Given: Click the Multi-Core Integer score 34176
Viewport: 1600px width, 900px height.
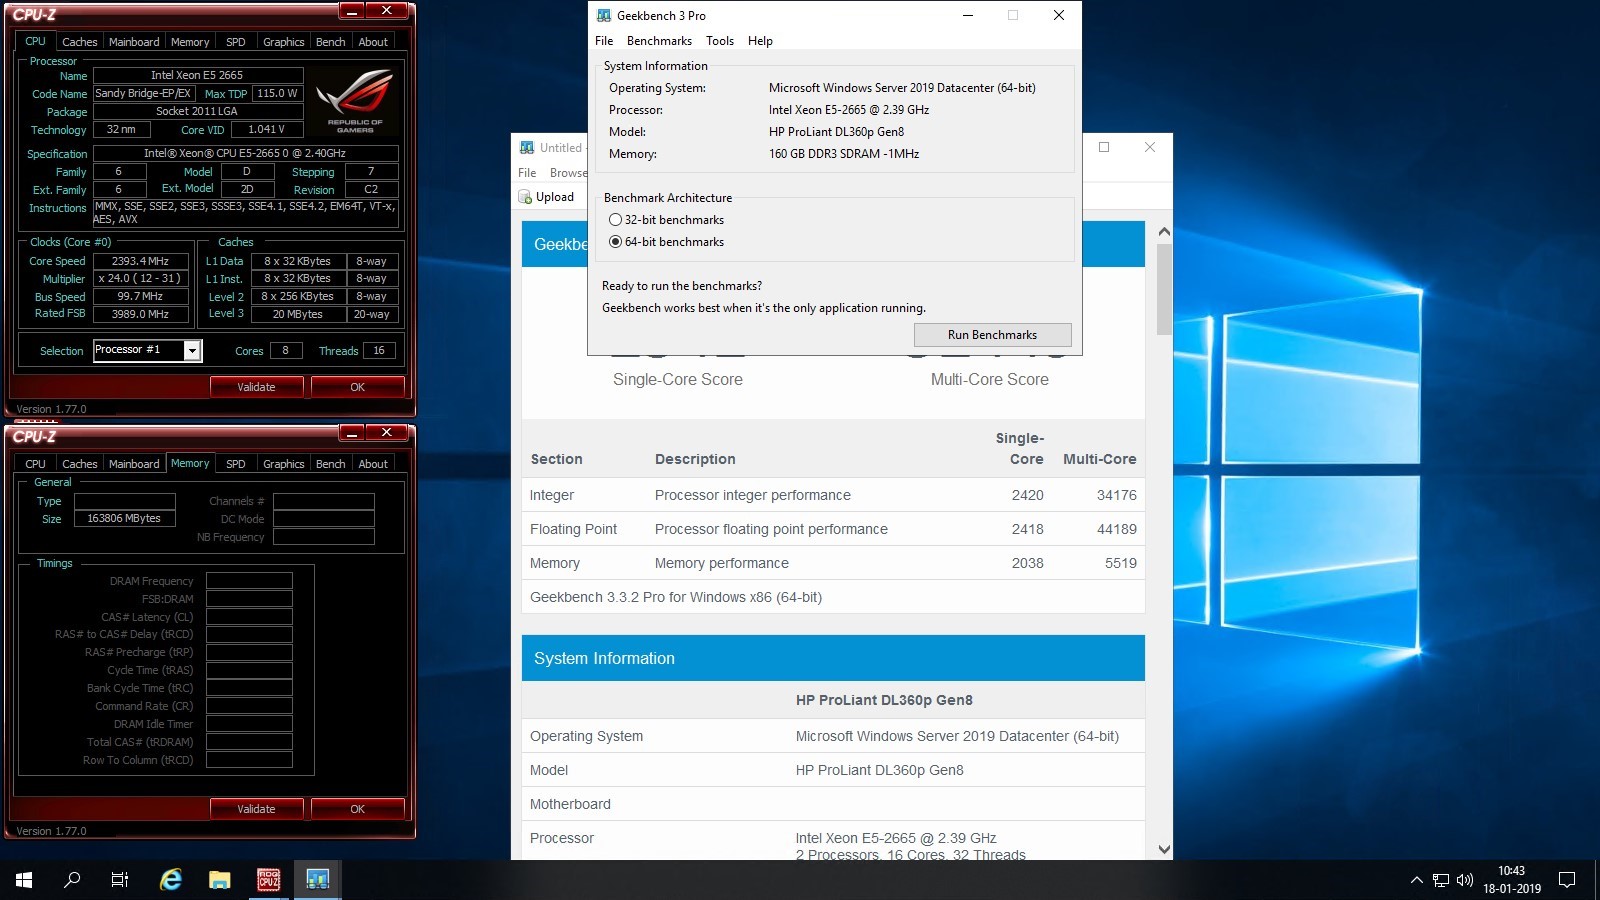Looking at the screenshot, I should (1116, 495).
